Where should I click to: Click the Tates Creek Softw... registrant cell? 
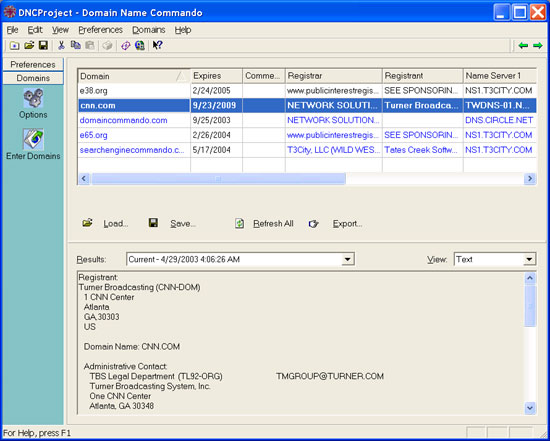coord(422,150)
